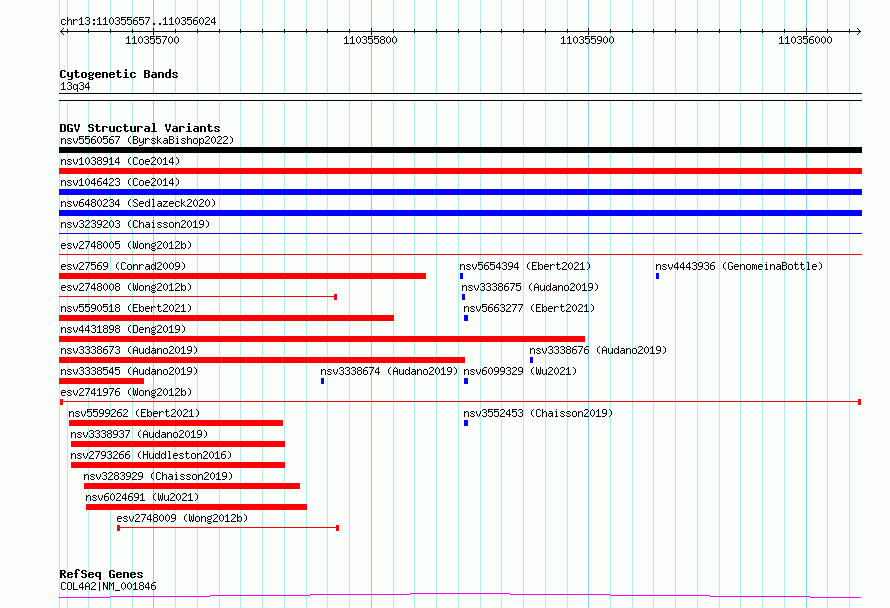Click the blue marker under nsv6099329

[x=466, y=381]
